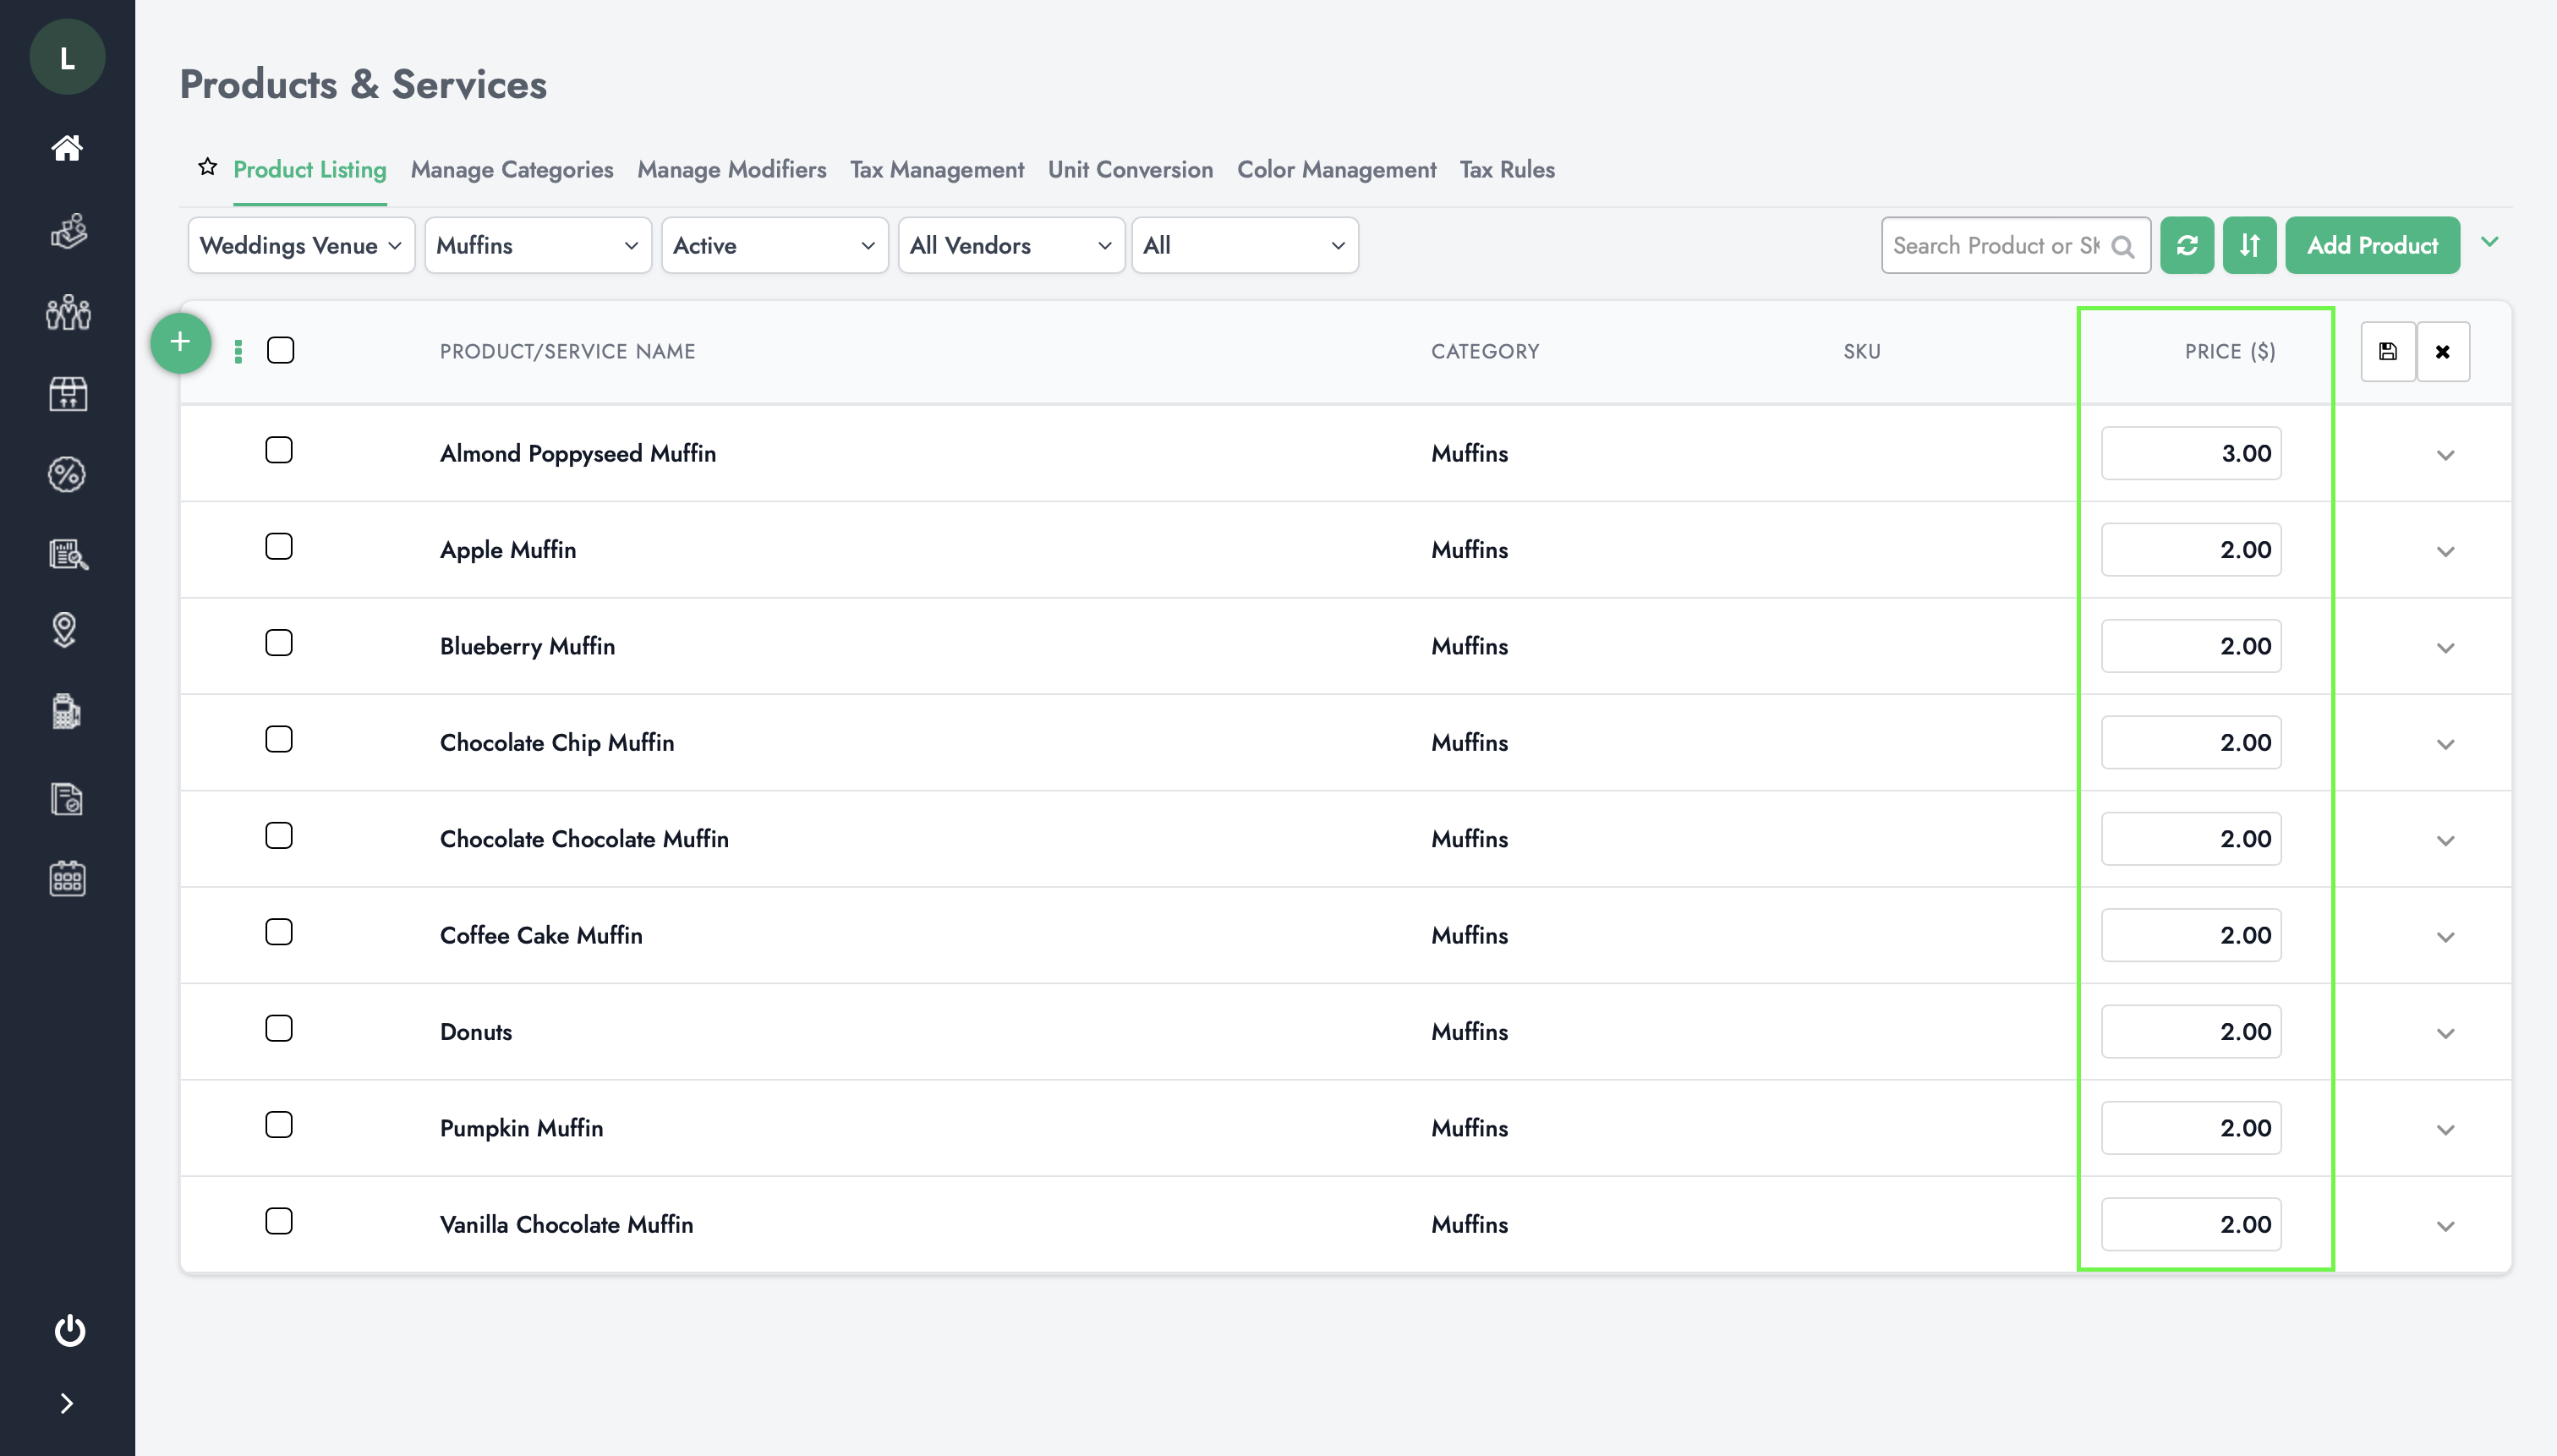This screenshot has height=1456, width=2557.
Task: Click the power/logout icon in sidebar
Action: click(x=67, y=1329)
